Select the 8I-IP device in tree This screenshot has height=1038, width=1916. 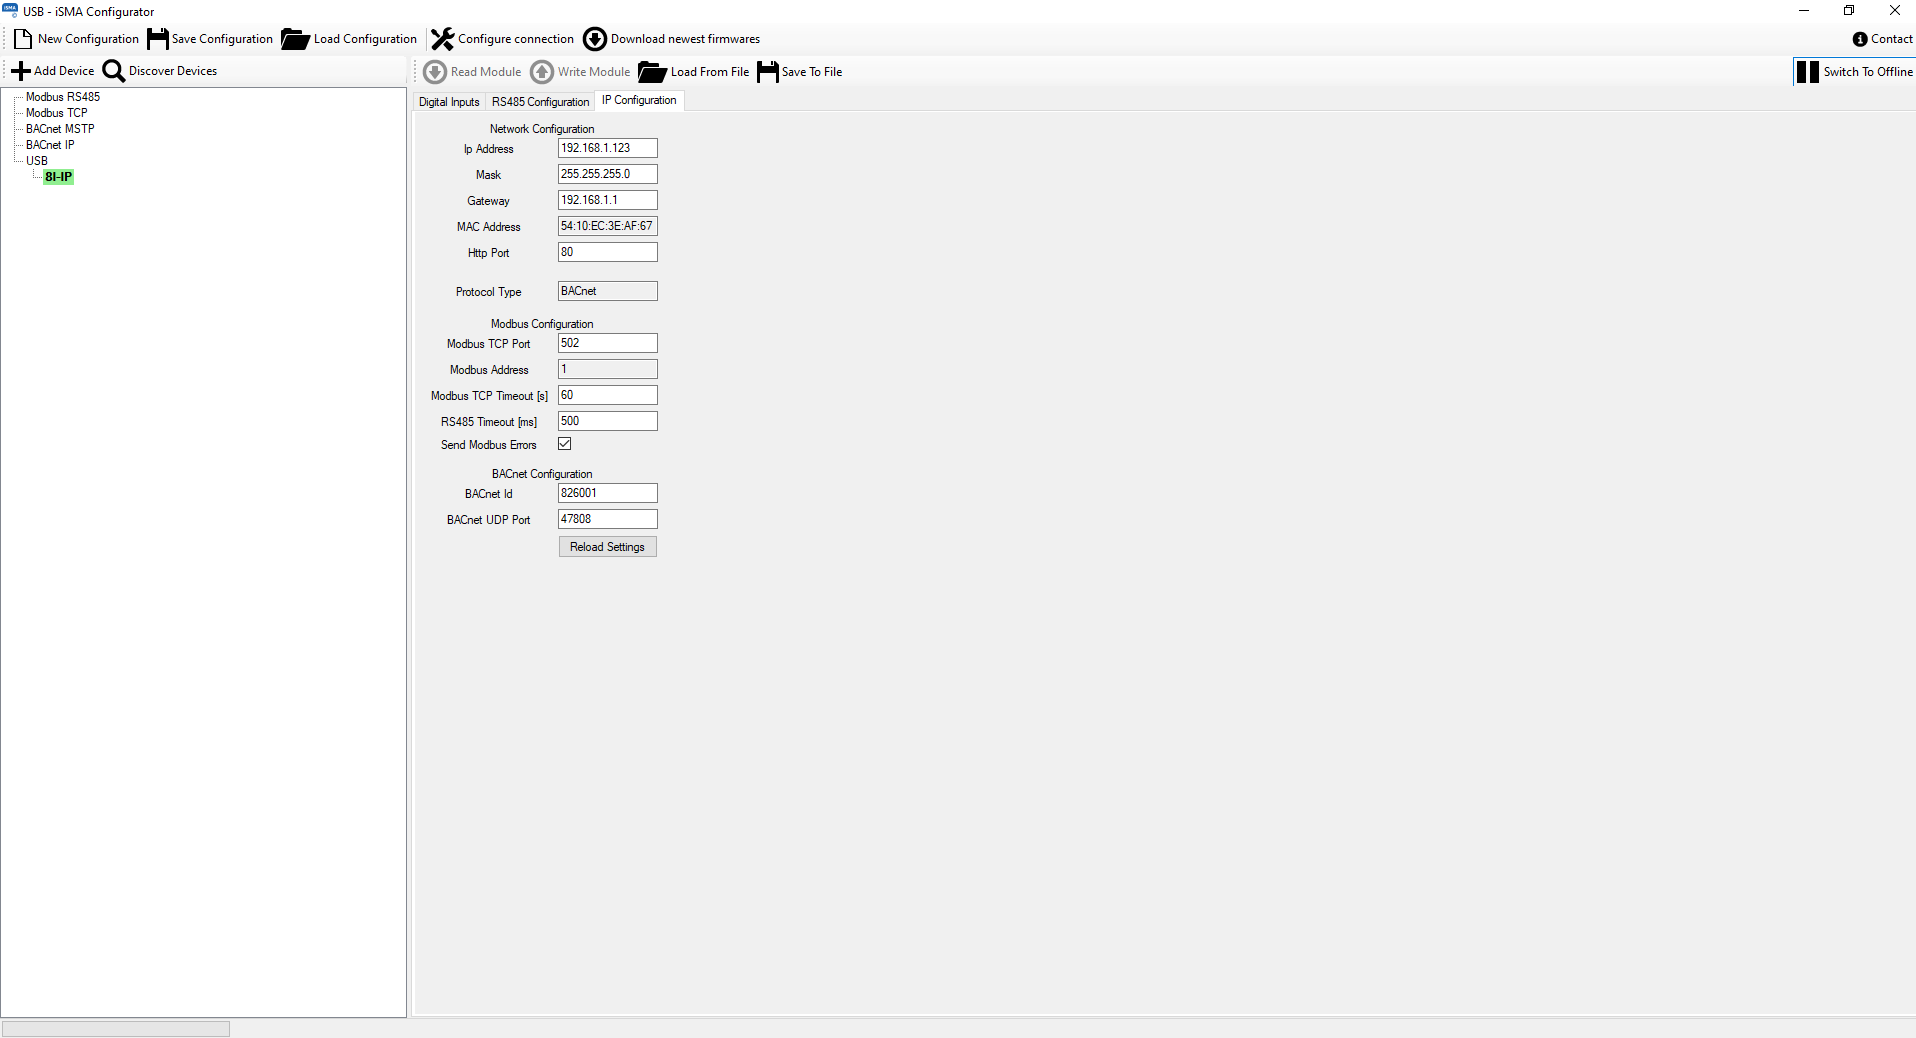point(57,176)
